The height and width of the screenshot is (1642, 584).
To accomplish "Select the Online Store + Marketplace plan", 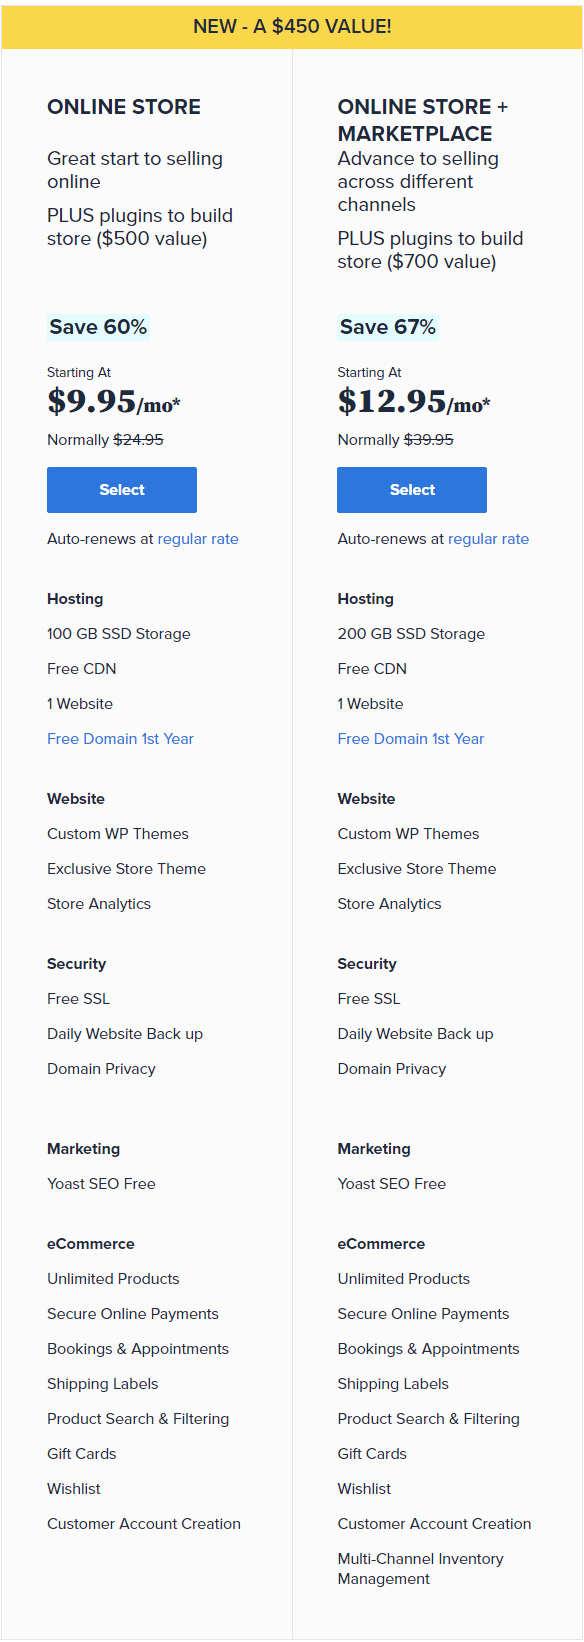I will tap(412, 490).
